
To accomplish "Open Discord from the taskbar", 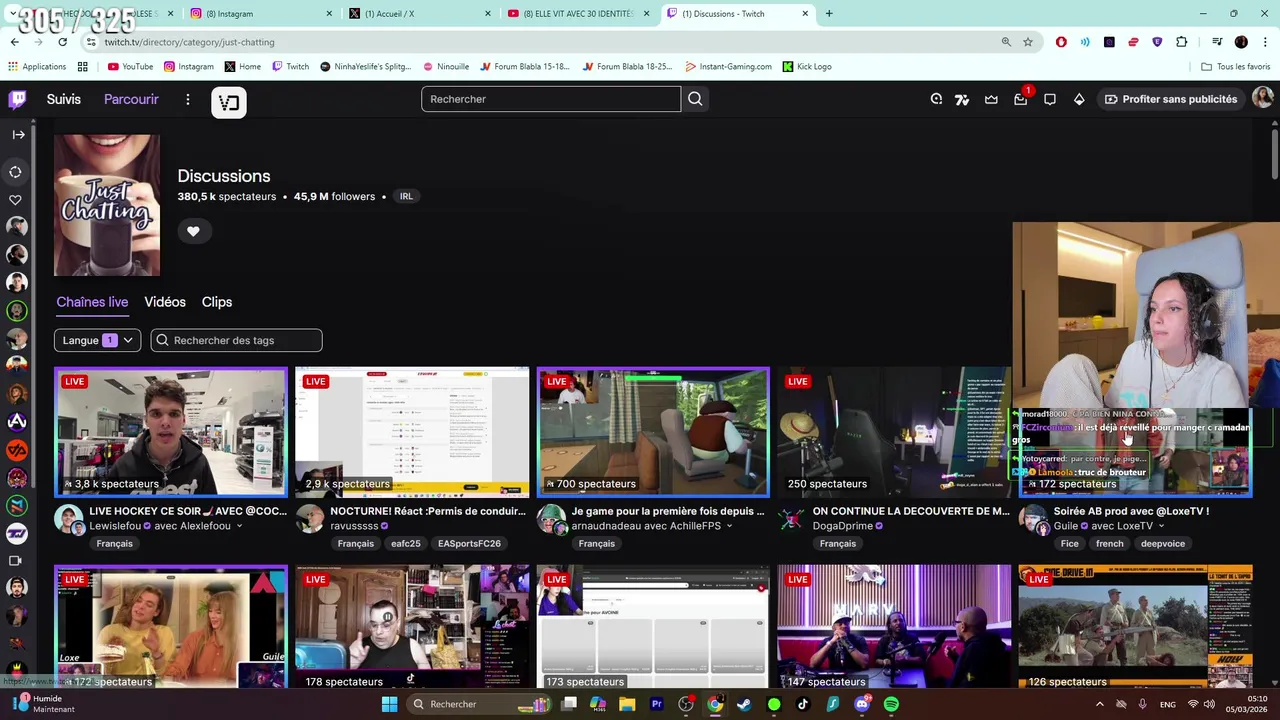I will (x=862, y=704).
